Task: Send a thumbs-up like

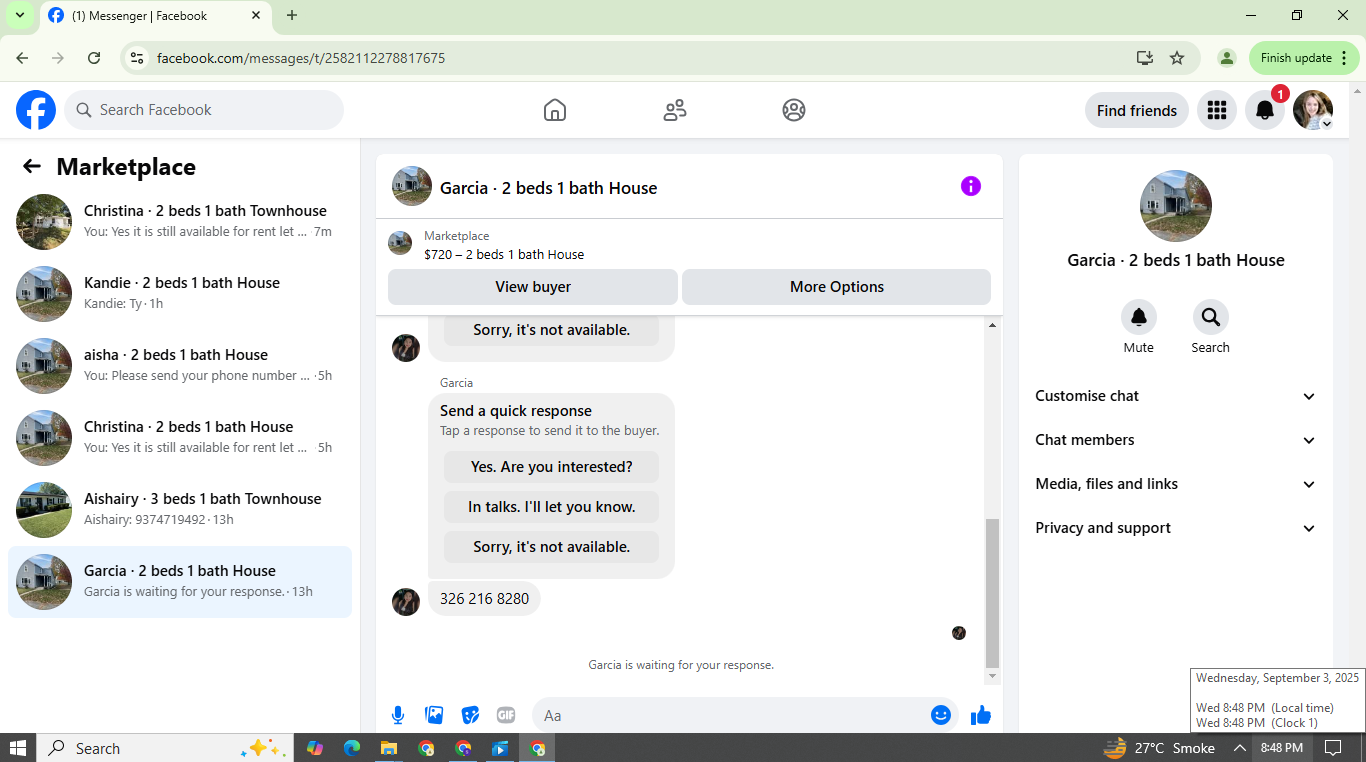Action: click(981, 715)
